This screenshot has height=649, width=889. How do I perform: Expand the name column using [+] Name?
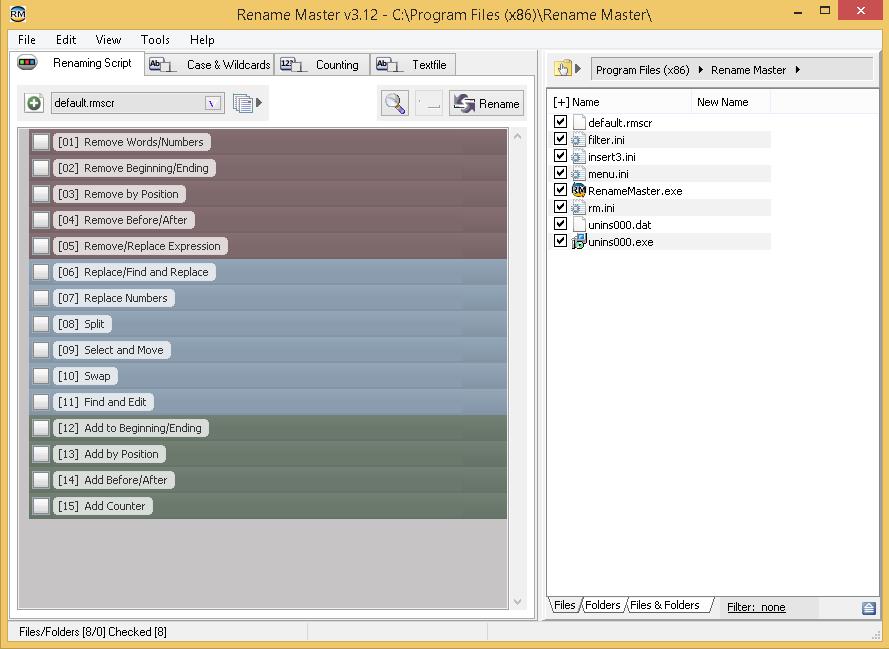click(563, 101)
